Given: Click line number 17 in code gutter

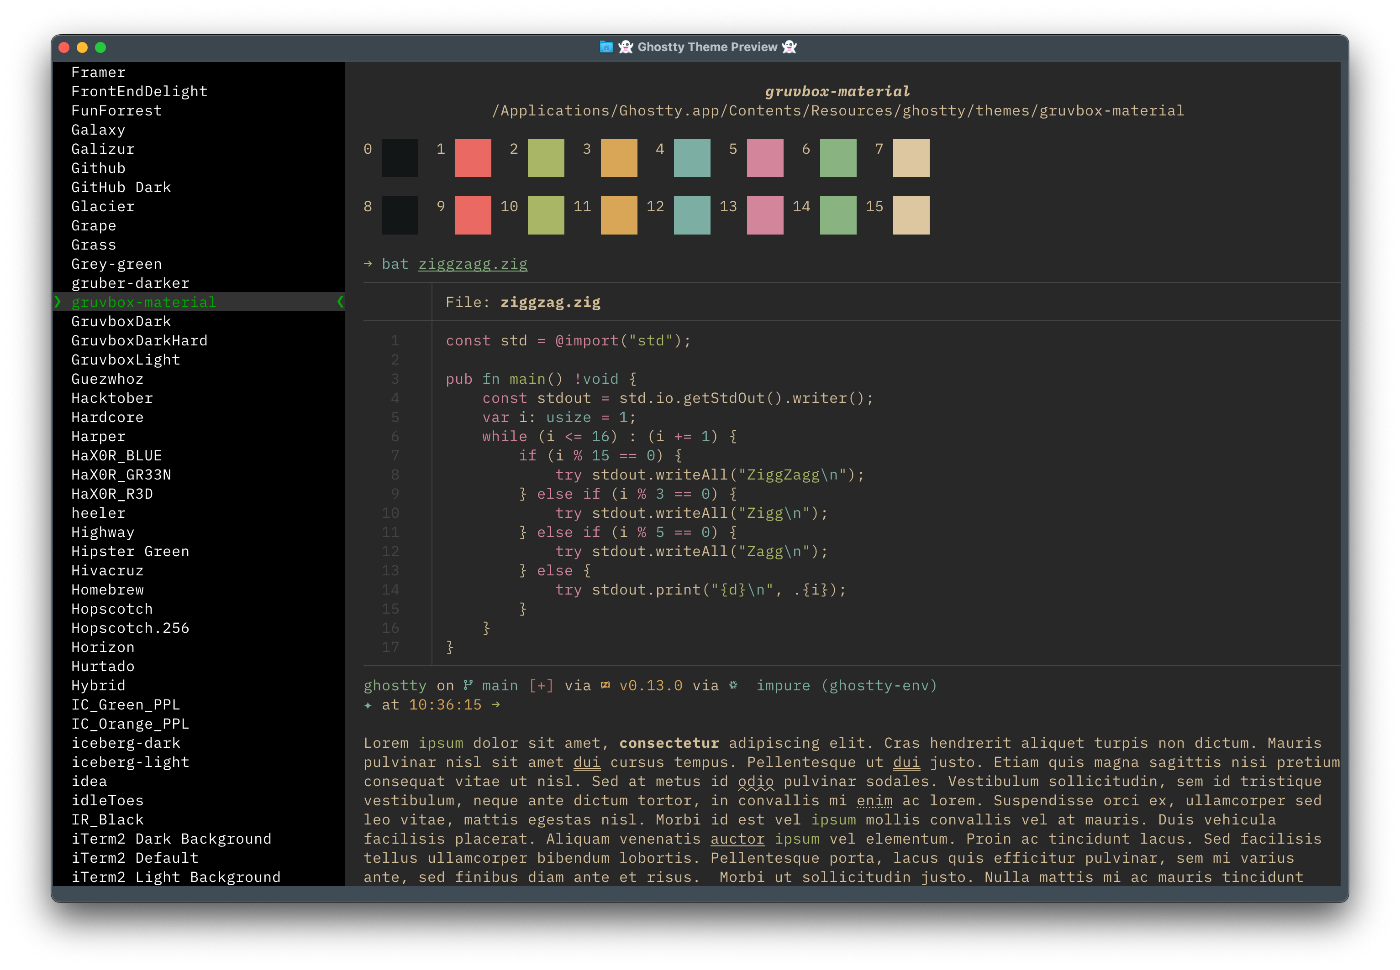Looking at the screenshot, I should 391,647.
